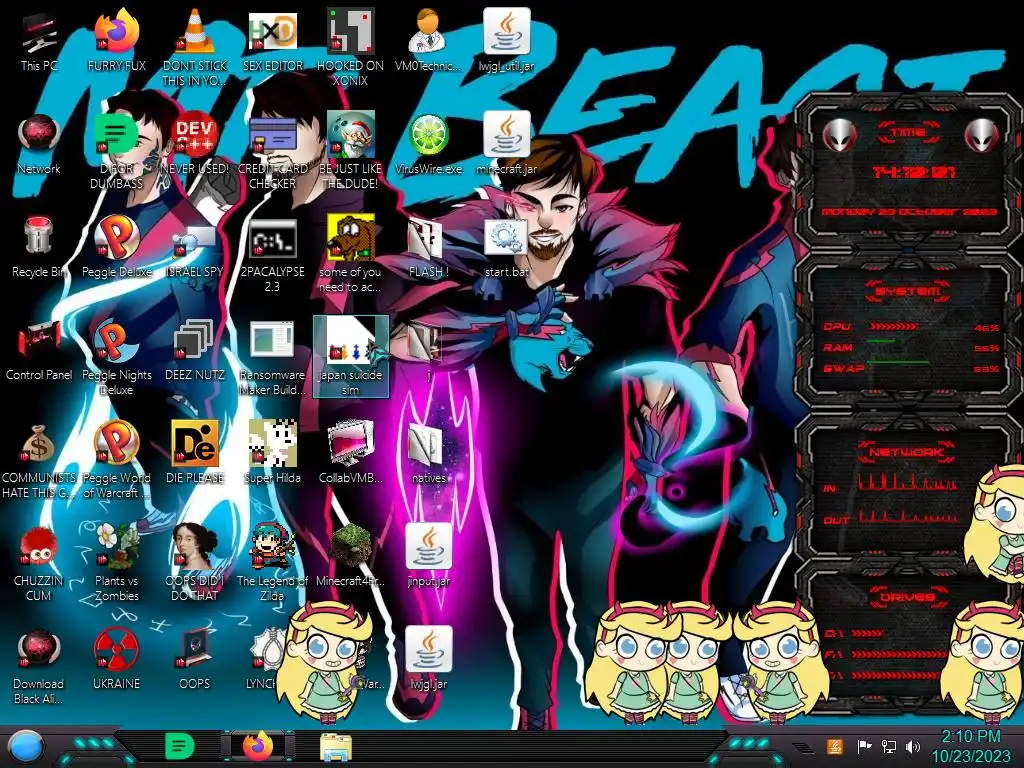Click the SWAP usage bar in widget

pos(898,361)
